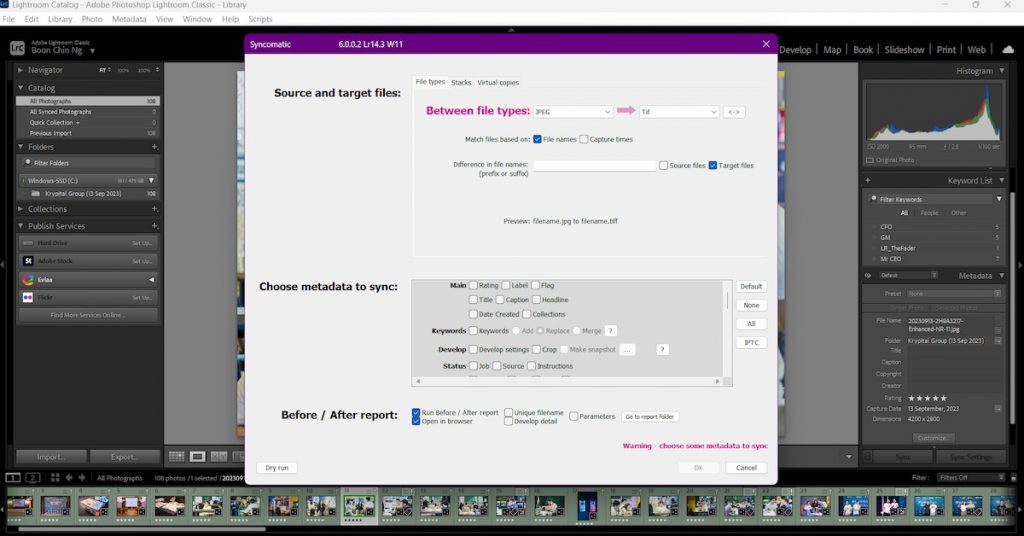The height and width of the screenshot is (536, 1024).
Task: Enable the Develop settings checkbox
Action: click(x=473, y=349)
